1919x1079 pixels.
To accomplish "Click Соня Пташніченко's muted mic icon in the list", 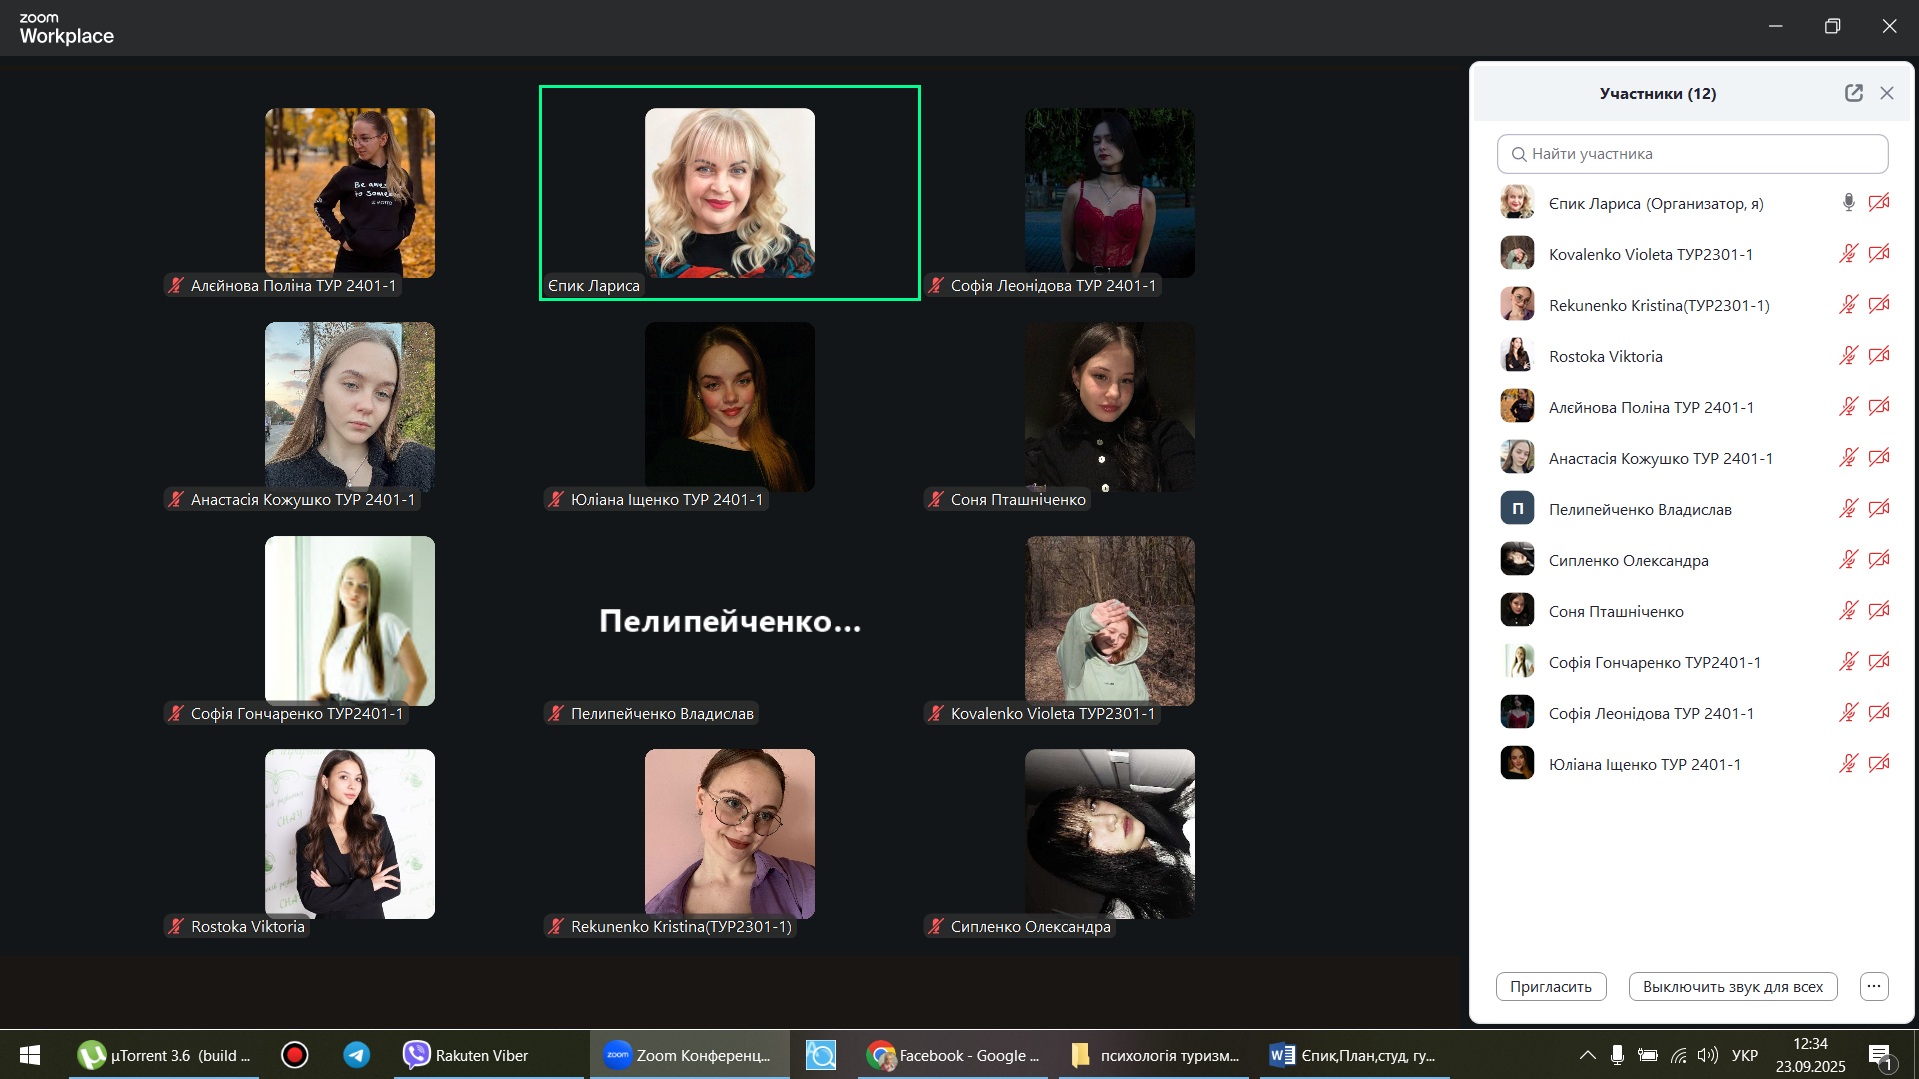I will (1848, 611).
